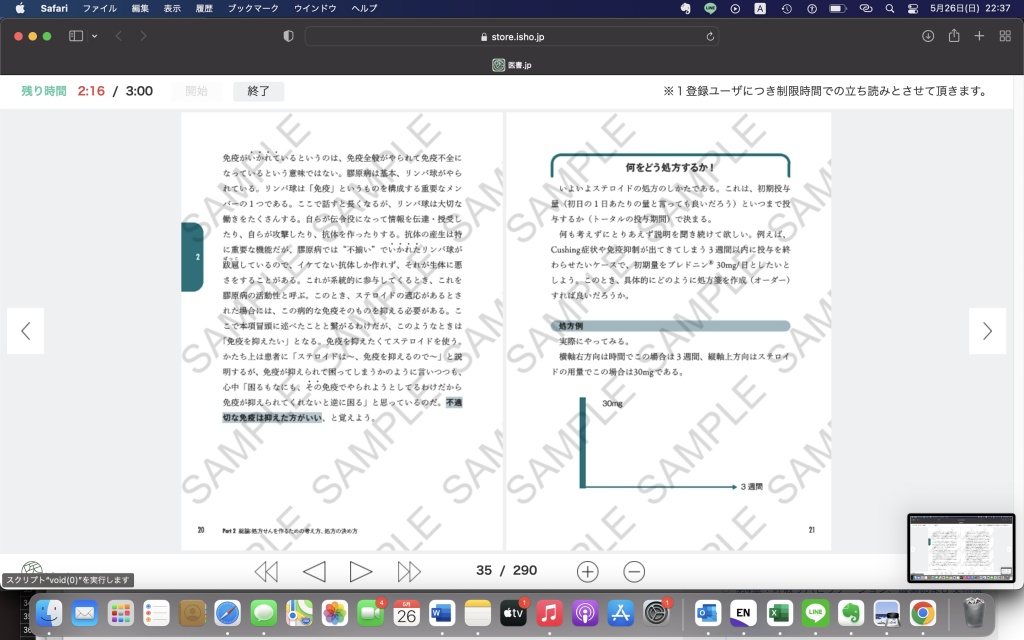Jump to the first page with double-left arrow
This screenshot has height=640, width=1024.
(x=266, y=571)
